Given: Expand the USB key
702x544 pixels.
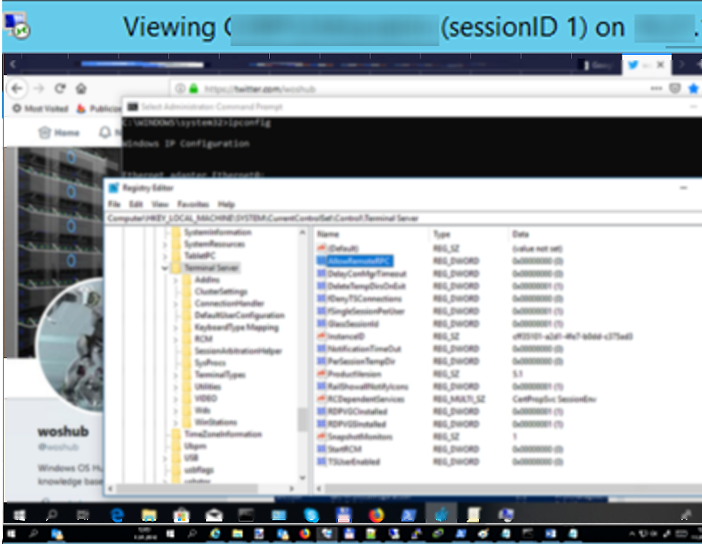Looking at the screenshot, I should coord(165,458).
